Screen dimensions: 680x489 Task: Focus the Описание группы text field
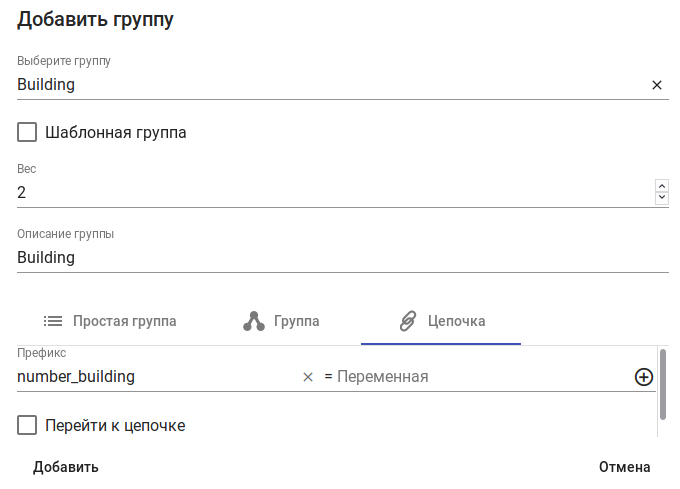pos(342,257)
